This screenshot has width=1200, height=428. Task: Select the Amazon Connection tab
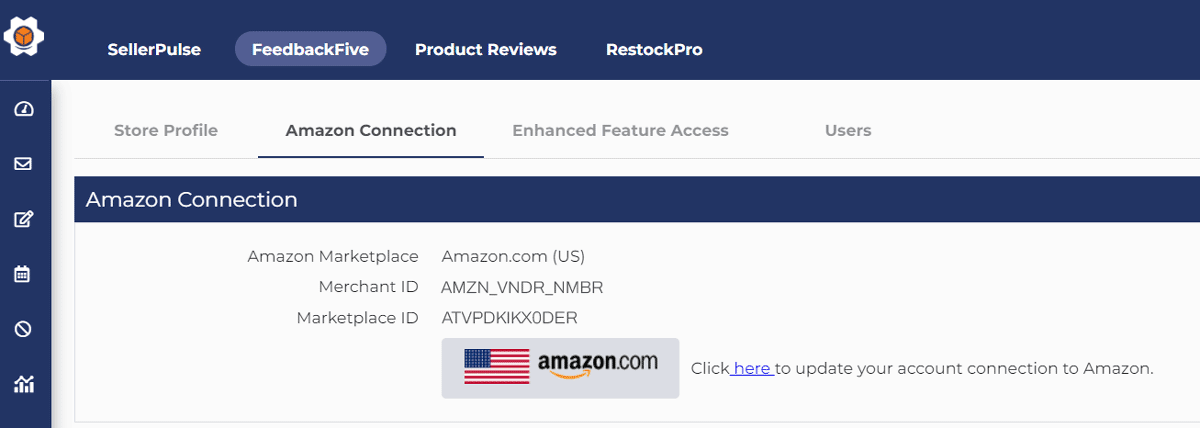point(371,130)
